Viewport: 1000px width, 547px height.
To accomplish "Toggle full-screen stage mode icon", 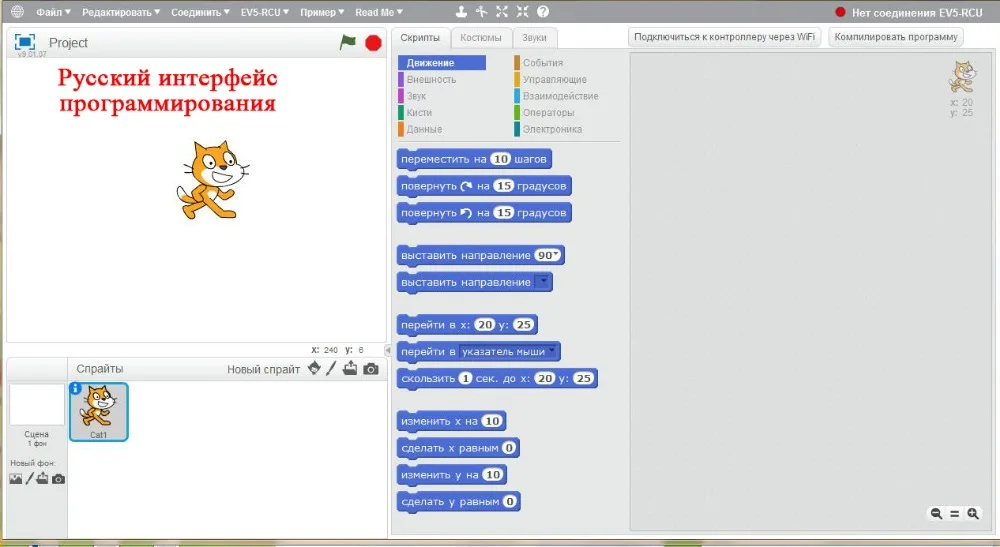I will (x=25, y=42).
